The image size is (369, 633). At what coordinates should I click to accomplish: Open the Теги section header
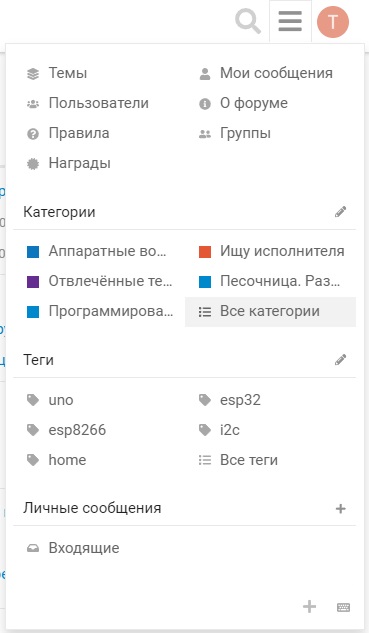pyautogui.click(x=38, y=360)
